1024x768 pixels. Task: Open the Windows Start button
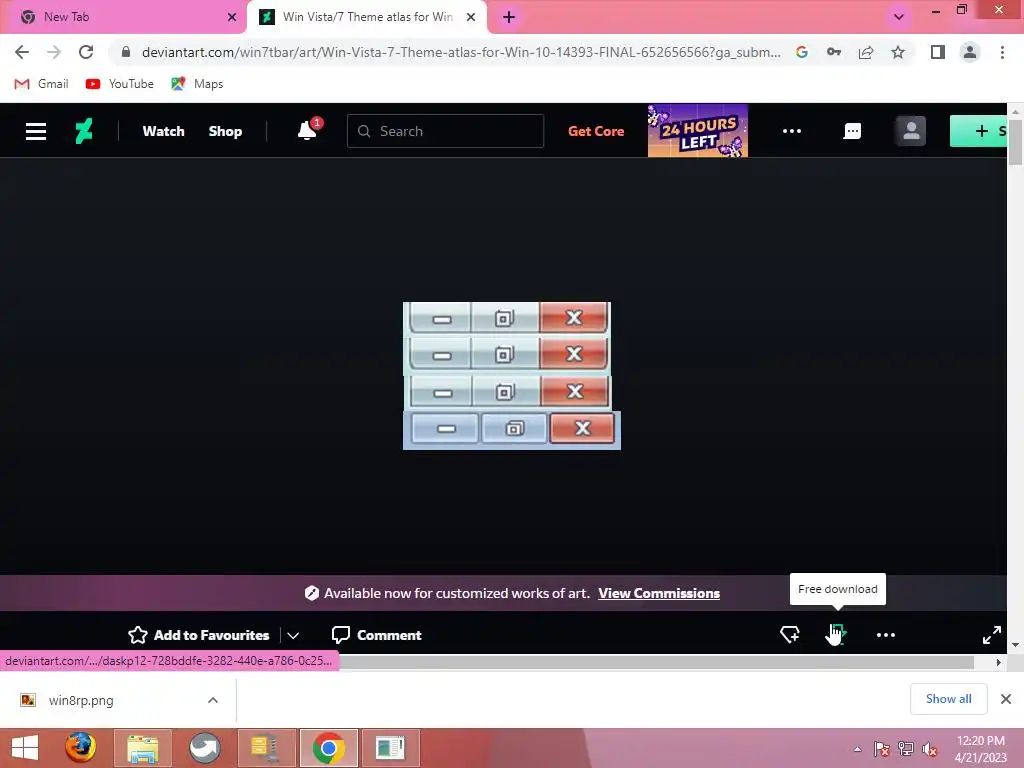(24, 748)
